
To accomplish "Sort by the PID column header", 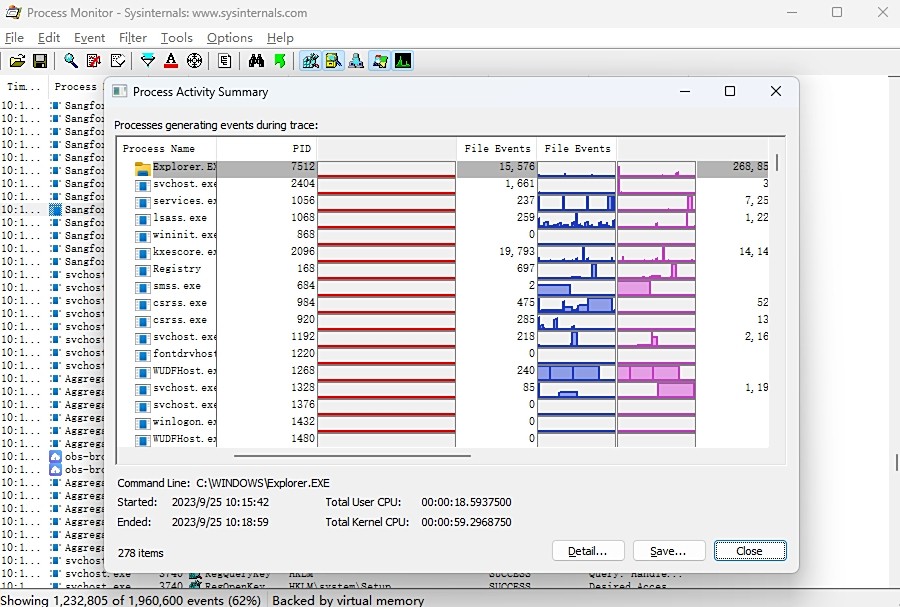I will click(x=266, y=148).
